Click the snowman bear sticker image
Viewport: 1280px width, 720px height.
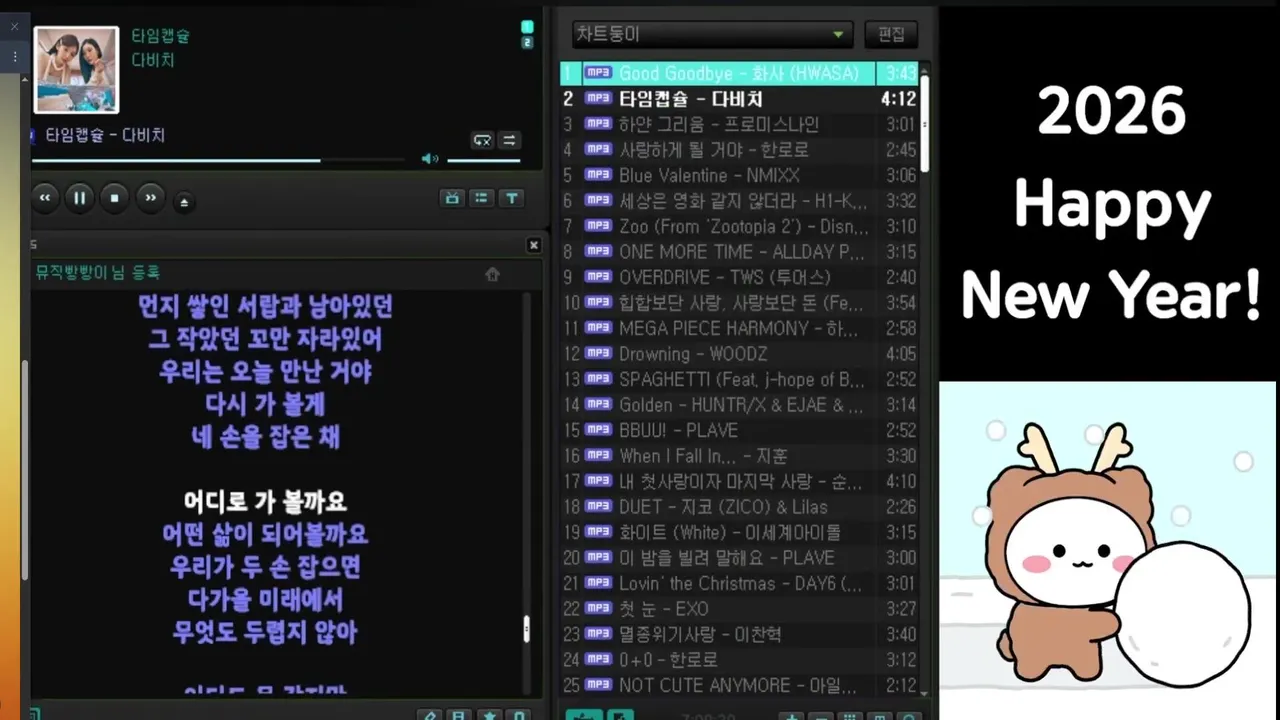click(x=1108, y=550)
